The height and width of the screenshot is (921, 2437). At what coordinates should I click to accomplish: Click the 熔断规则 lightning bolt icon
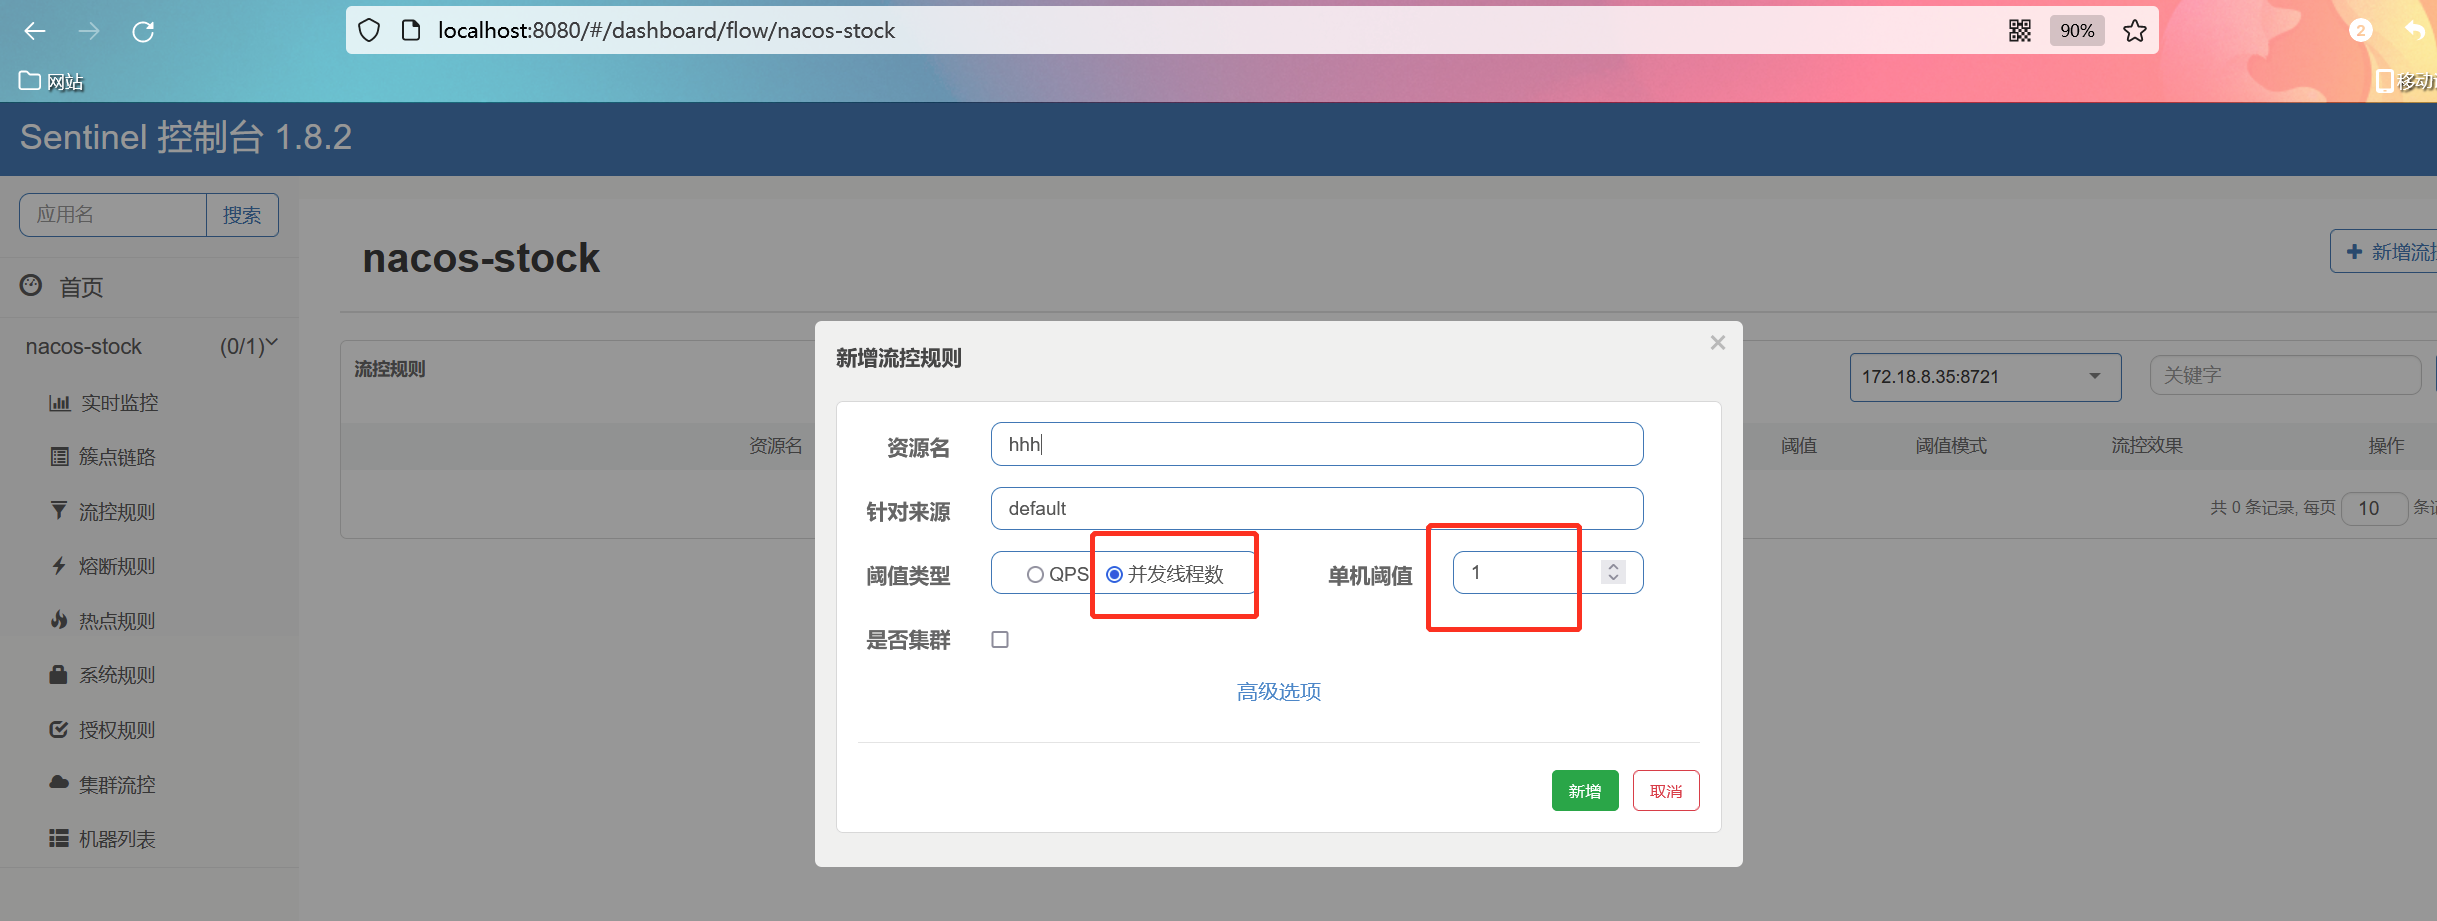point(59,566)
